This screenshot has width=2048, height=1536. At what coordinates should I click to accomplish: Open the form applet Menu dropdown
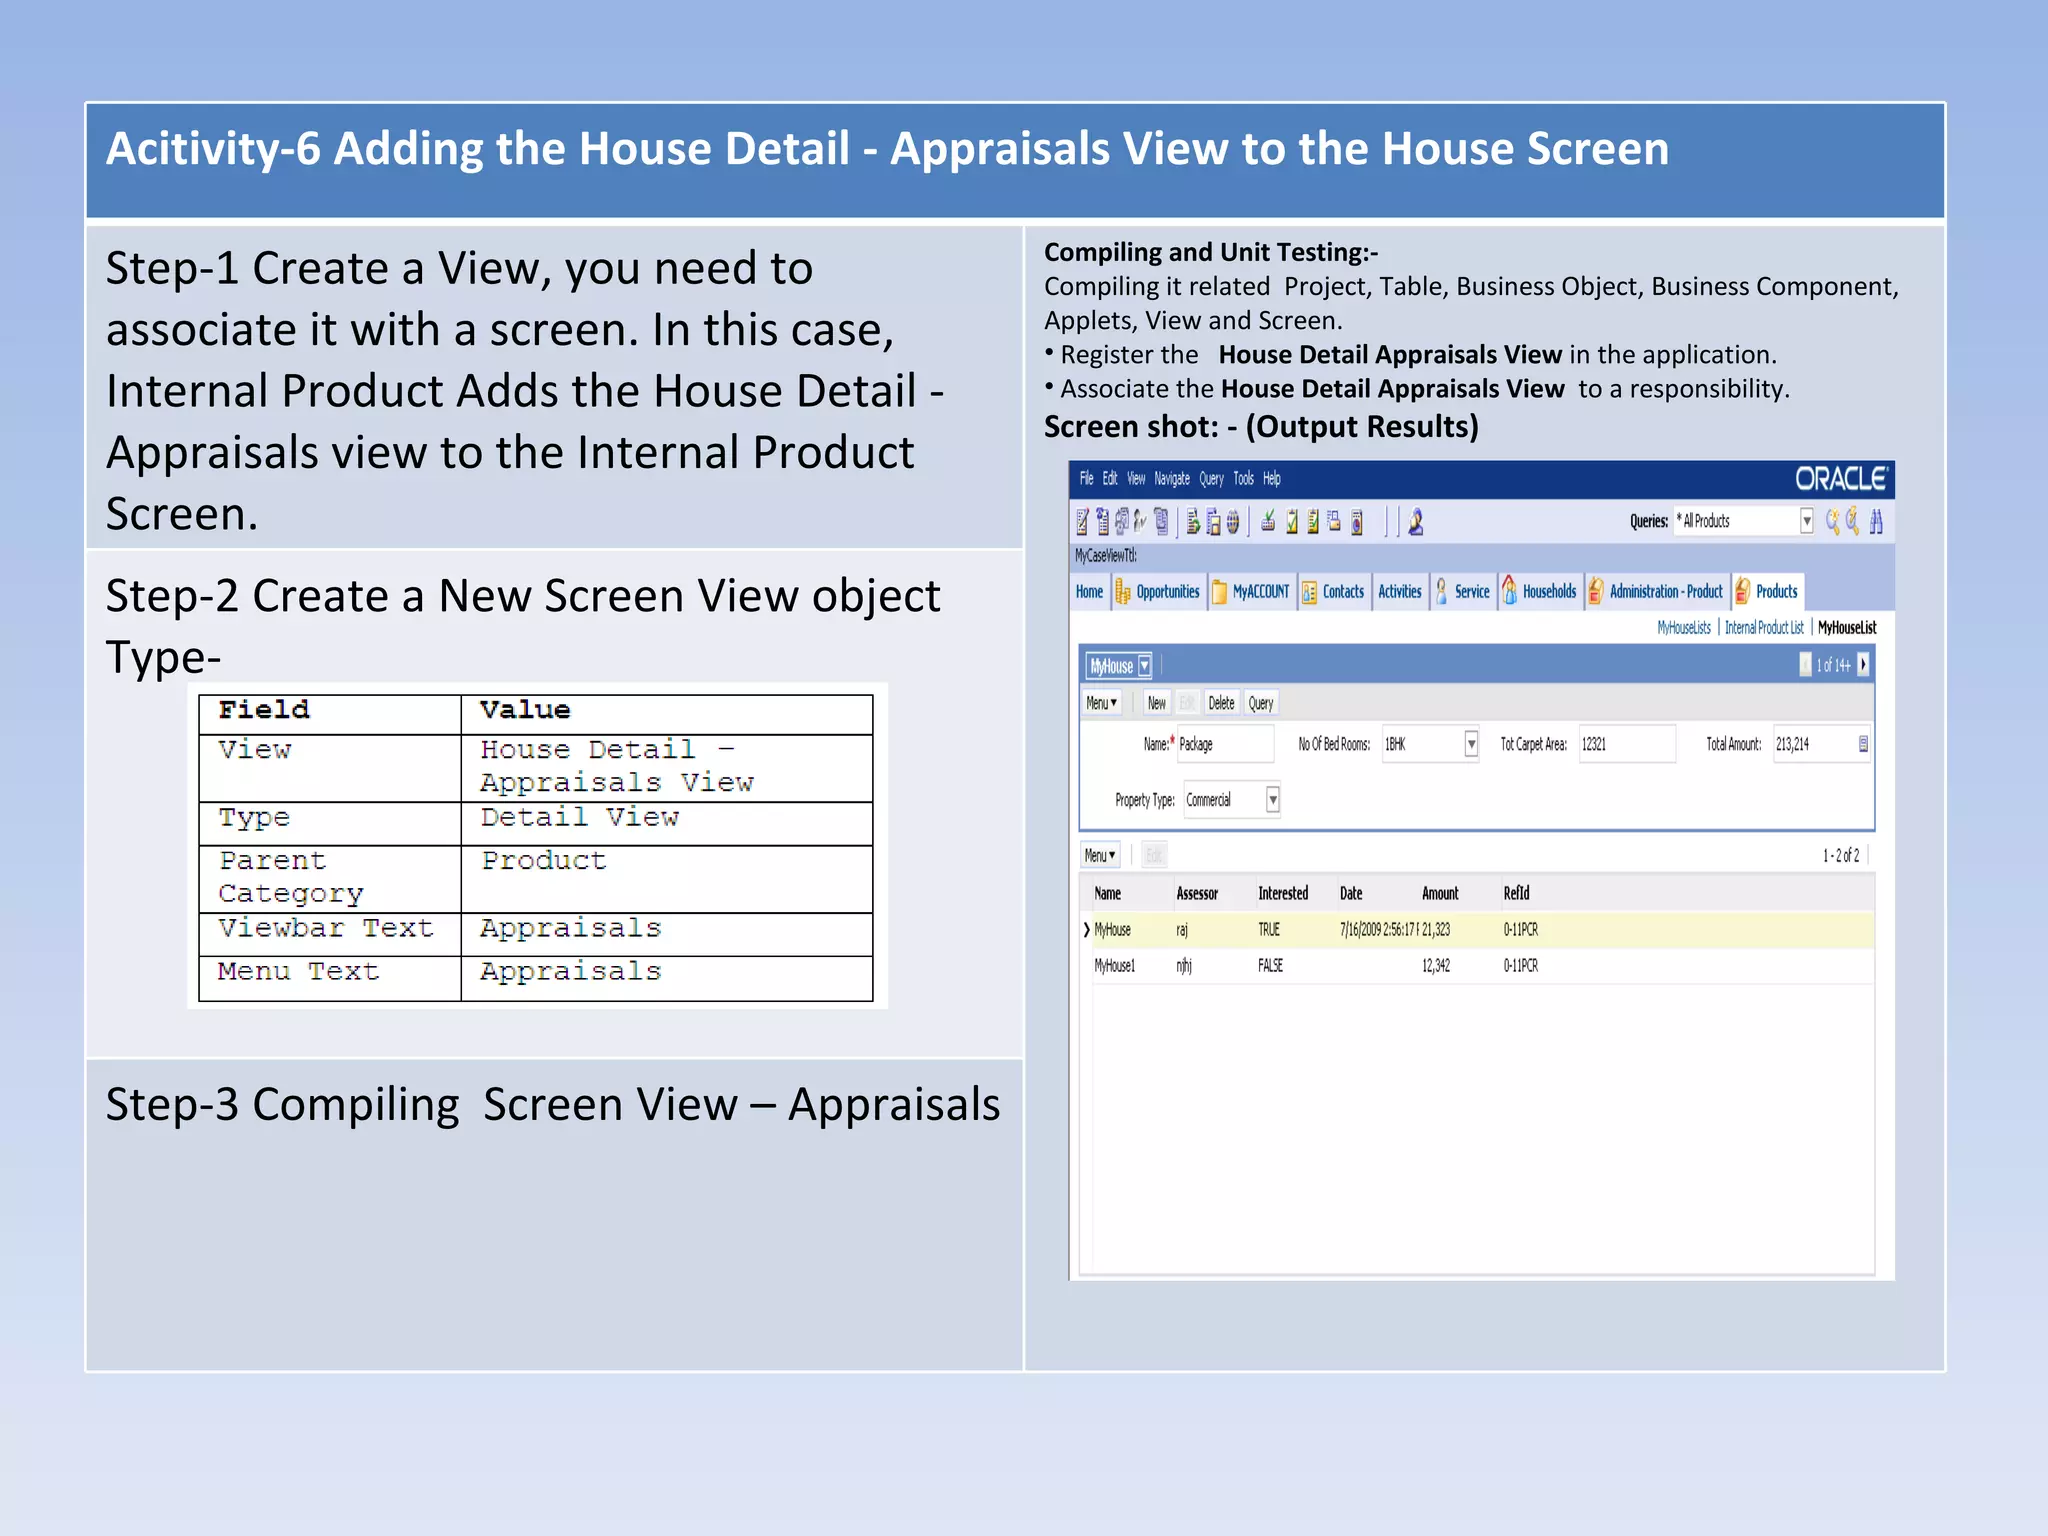1102,703
